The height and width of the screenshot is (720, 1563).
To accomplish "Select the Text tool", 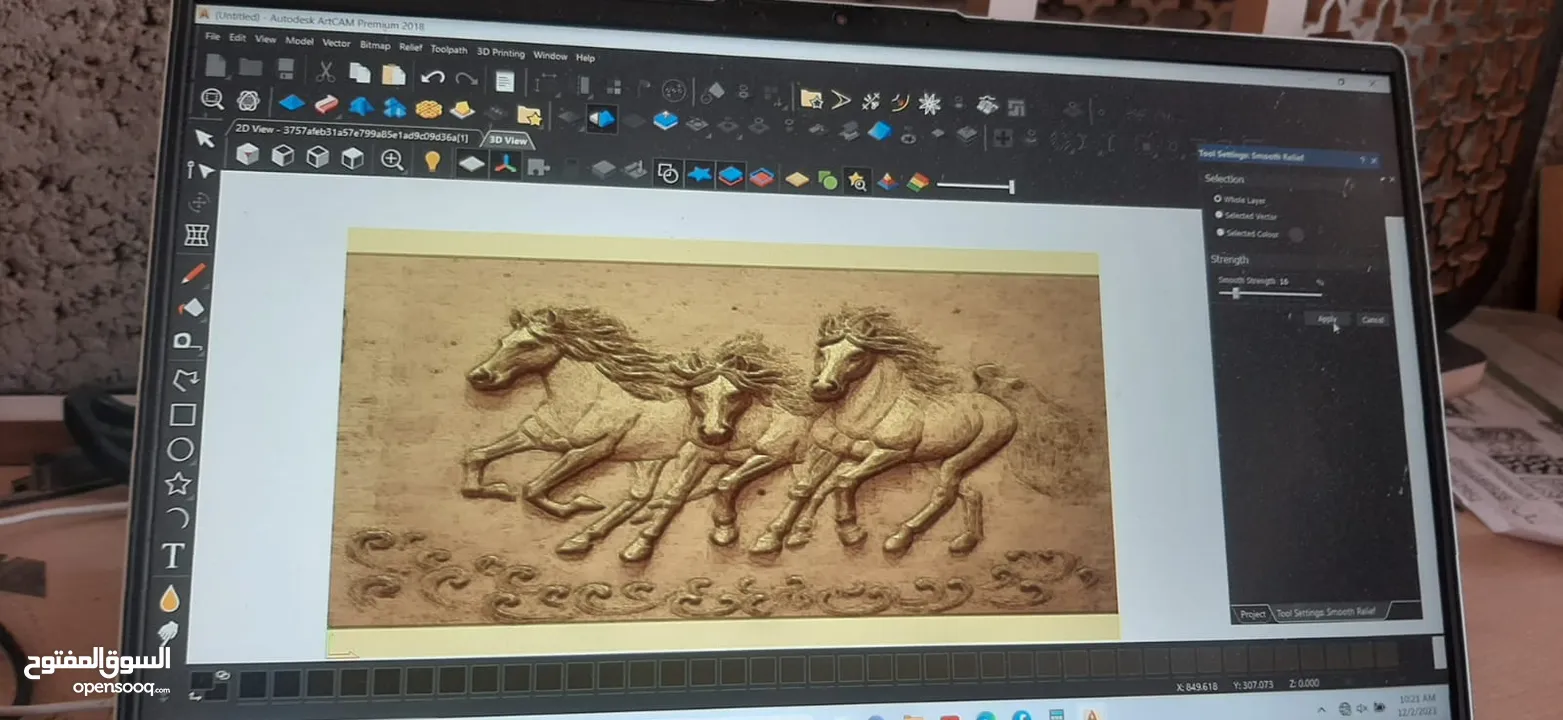I will pos(174,556).
